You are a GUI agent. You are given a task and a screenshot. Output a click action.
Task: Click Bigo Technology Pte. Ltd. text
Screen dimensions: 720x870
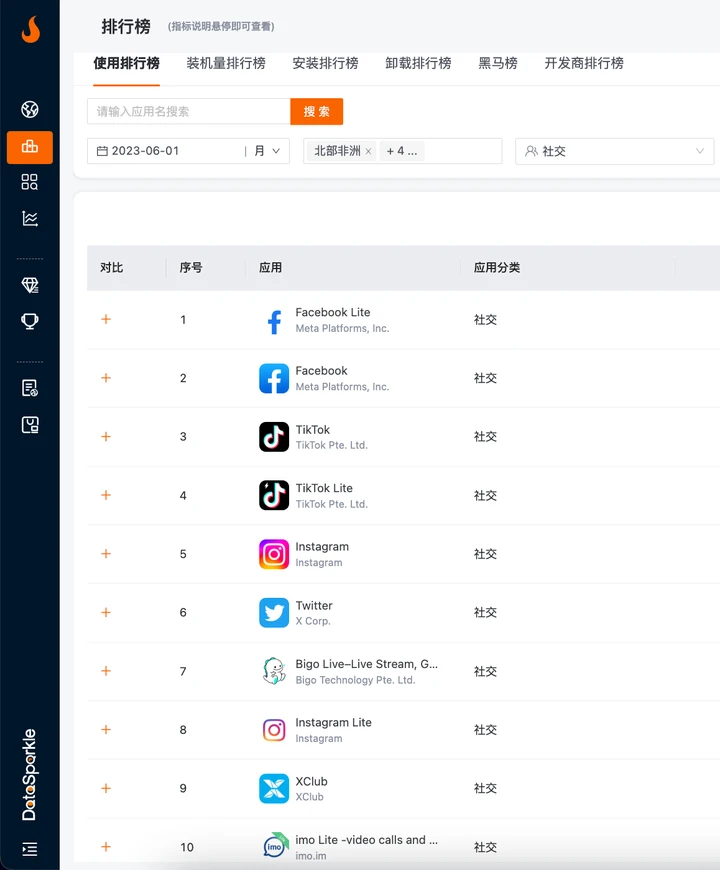(356, 680)
